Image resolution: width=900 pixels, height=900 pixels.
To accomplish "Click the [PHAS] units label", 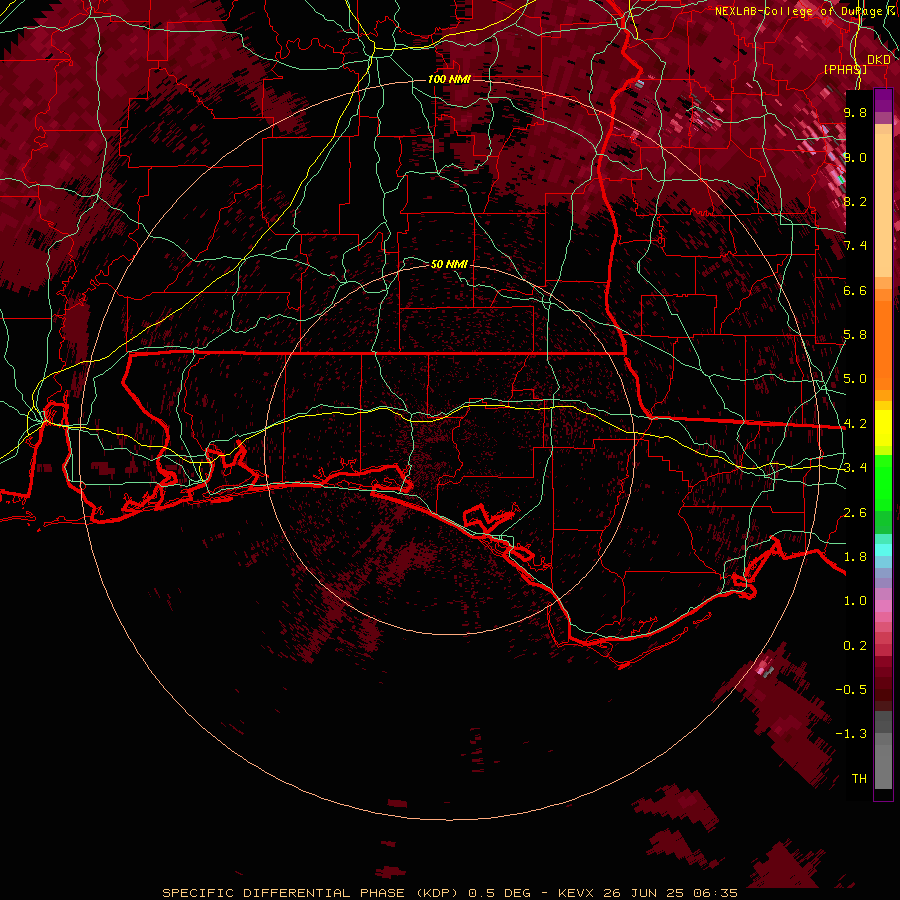I will pyautogui.click(x=845, y=69).
